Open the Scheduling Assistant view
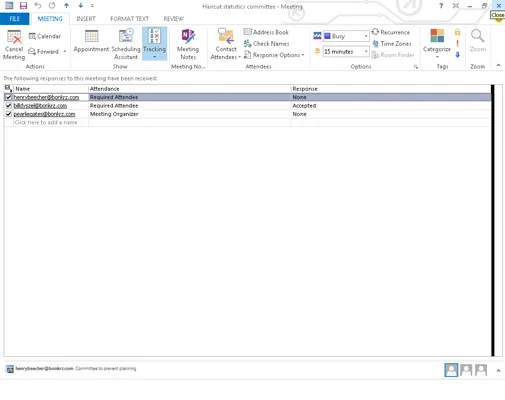The width and height of the screenshot is (505, 400). click(x=126, y=45)
